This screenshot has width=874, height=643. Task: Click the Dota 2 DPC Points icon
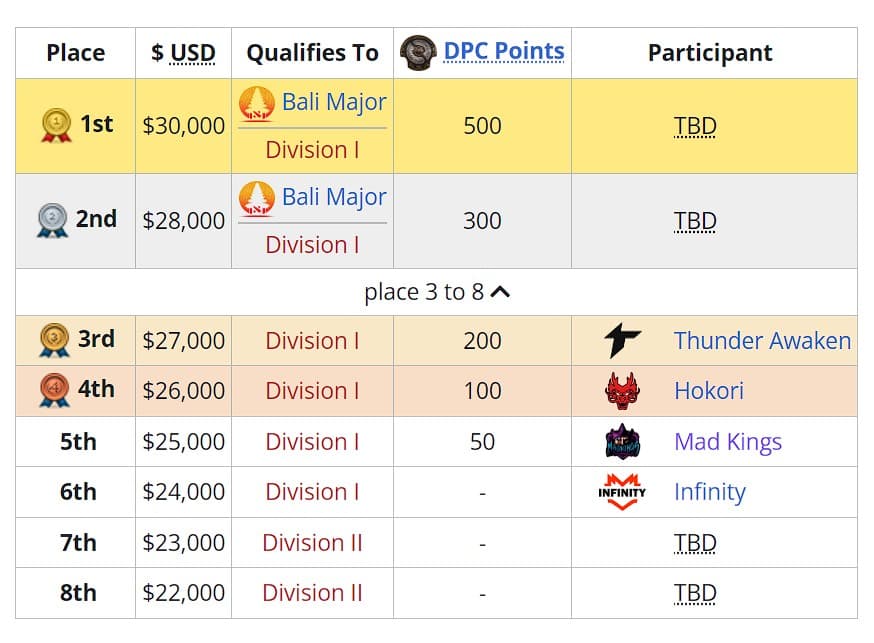click(x=418, y=53)
